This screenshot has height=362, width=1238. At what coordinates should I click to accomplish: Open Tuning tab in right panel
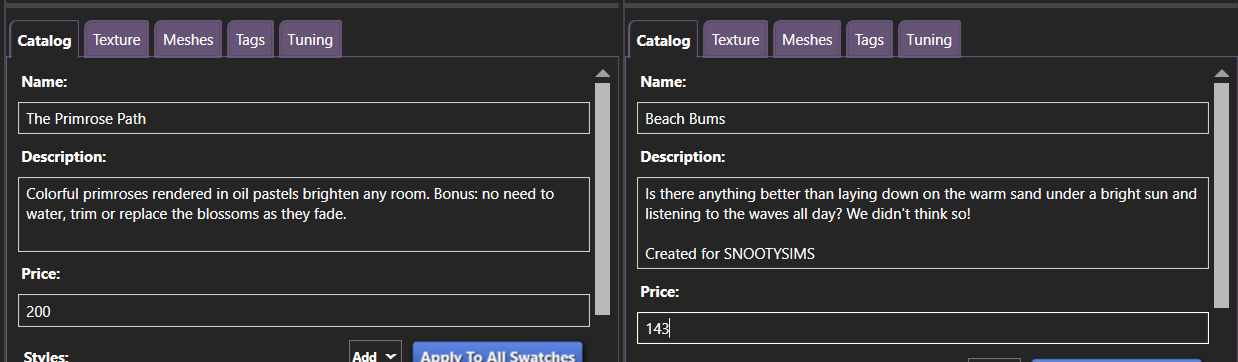tap(929, 39)
